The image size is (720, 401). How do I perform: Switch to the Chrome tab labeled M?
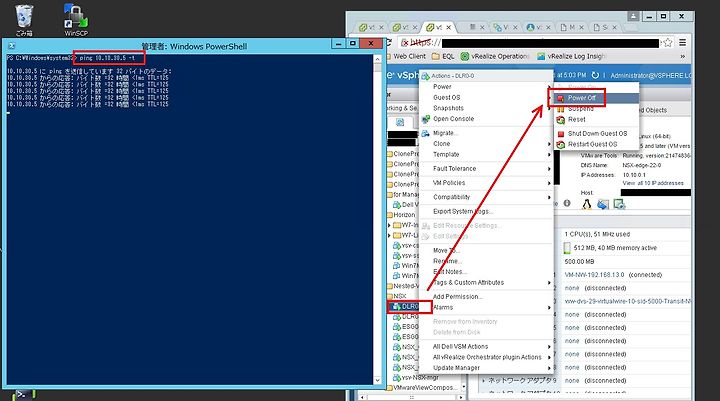(x=572, y=27)
